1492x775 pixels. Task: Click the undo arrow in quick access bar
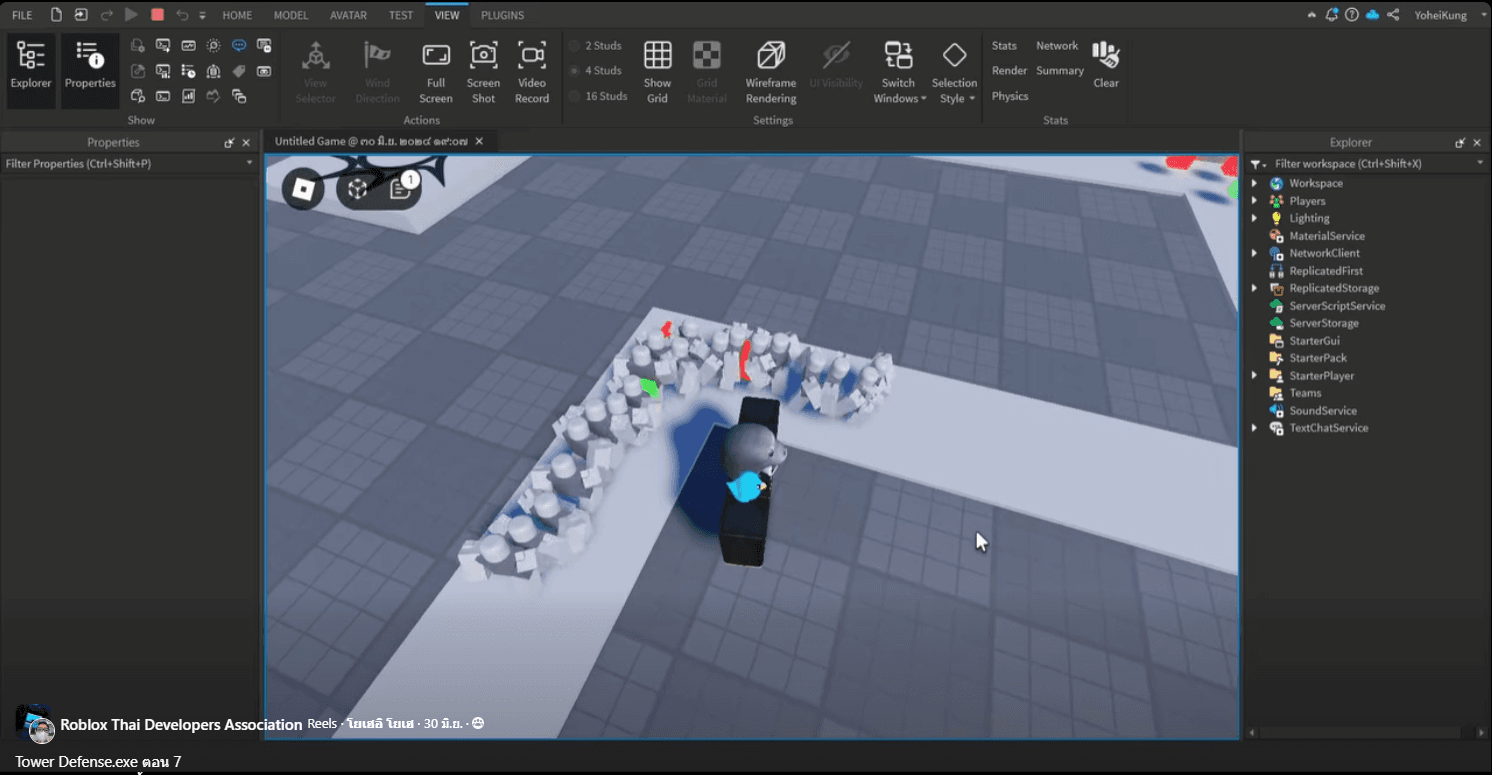(181, 15)
